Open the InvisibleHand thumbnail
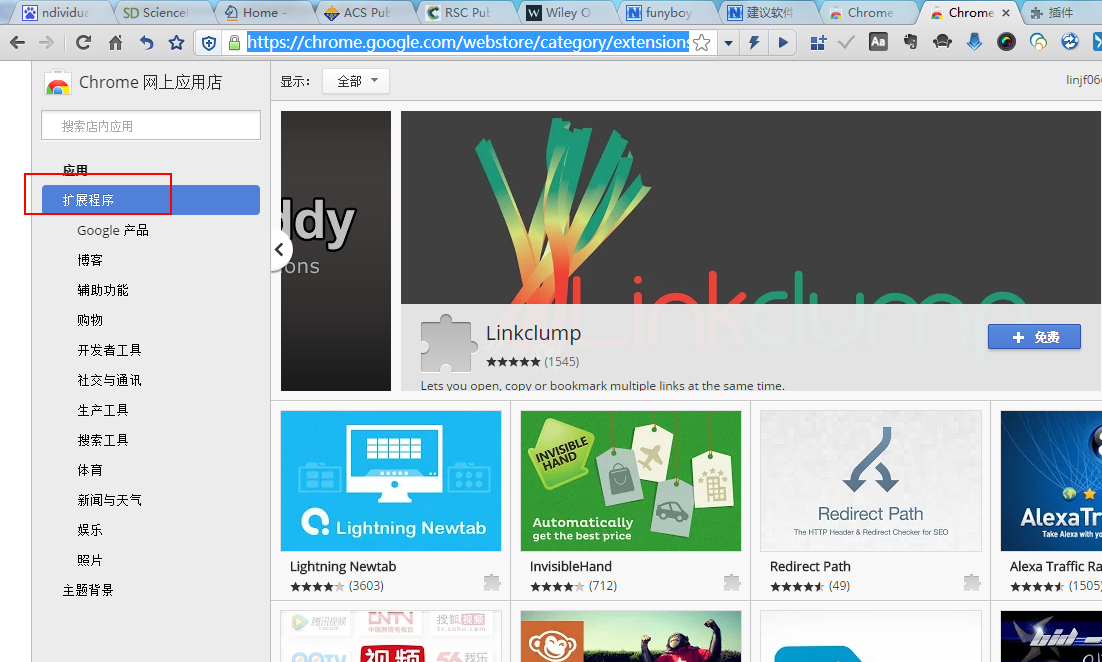Screen dimensions: 1102x662 coord(630,481)
